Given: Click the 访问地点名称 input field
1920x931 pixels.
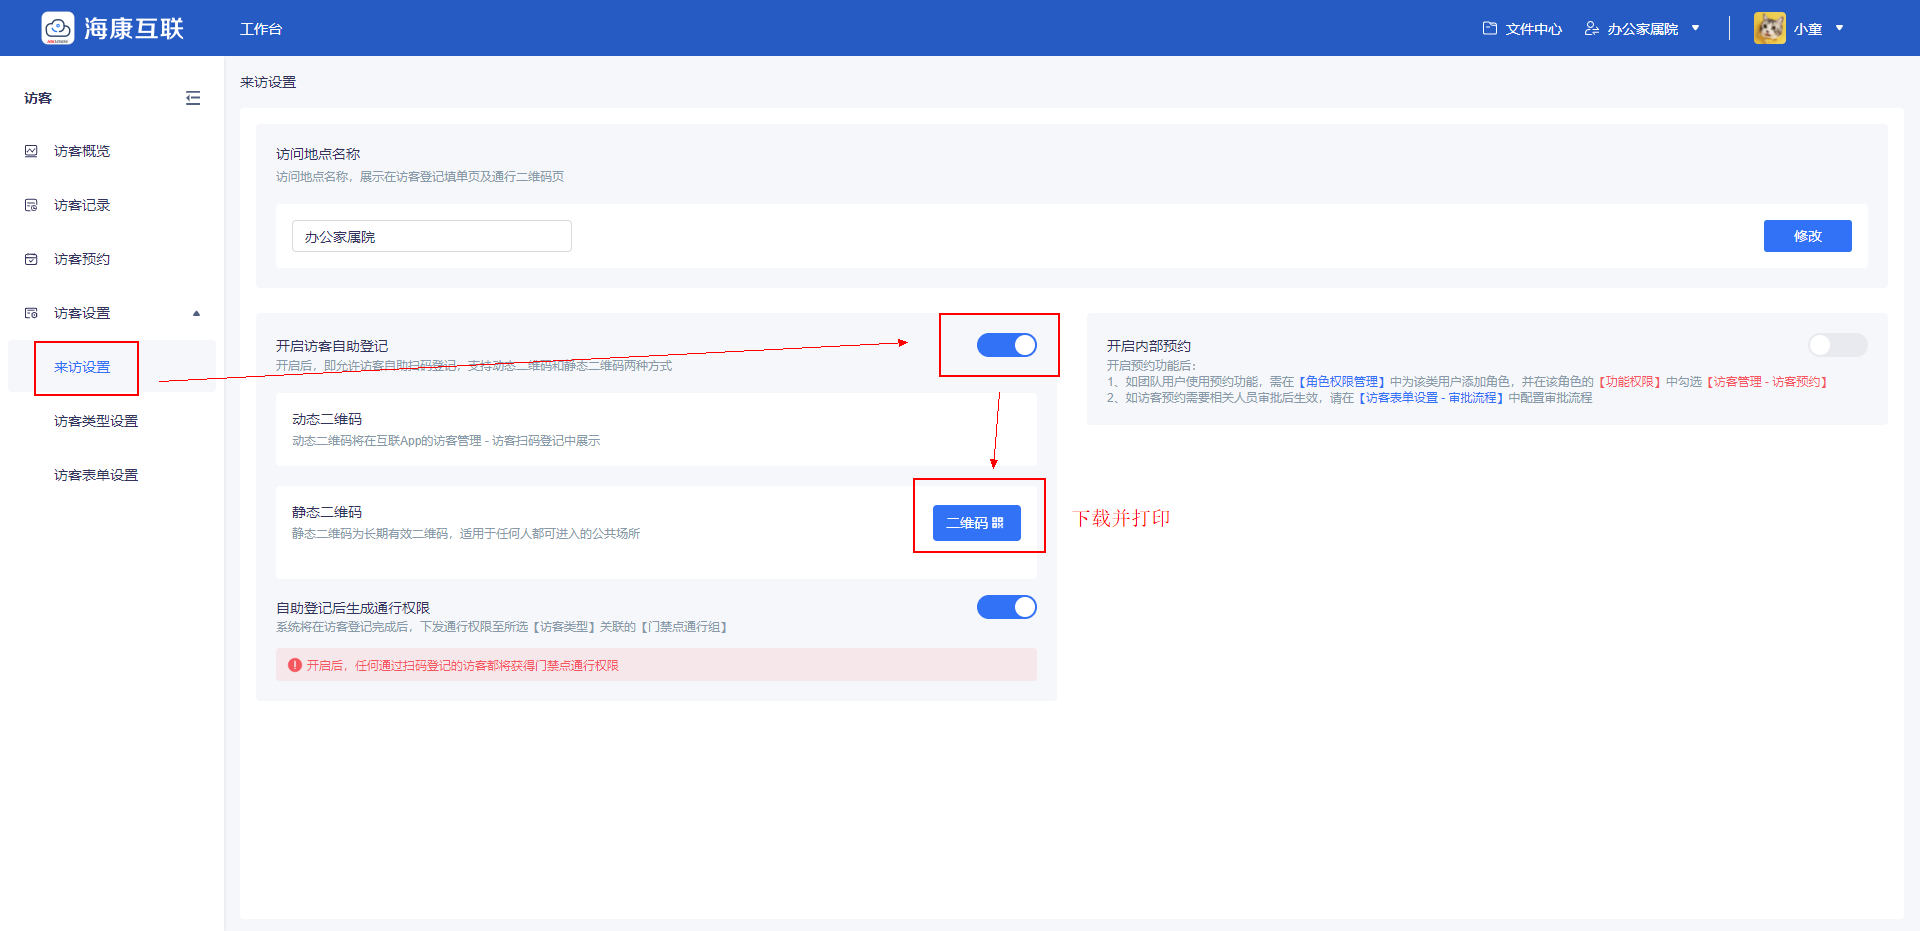Looking at the screenshot, I should 431,237.
